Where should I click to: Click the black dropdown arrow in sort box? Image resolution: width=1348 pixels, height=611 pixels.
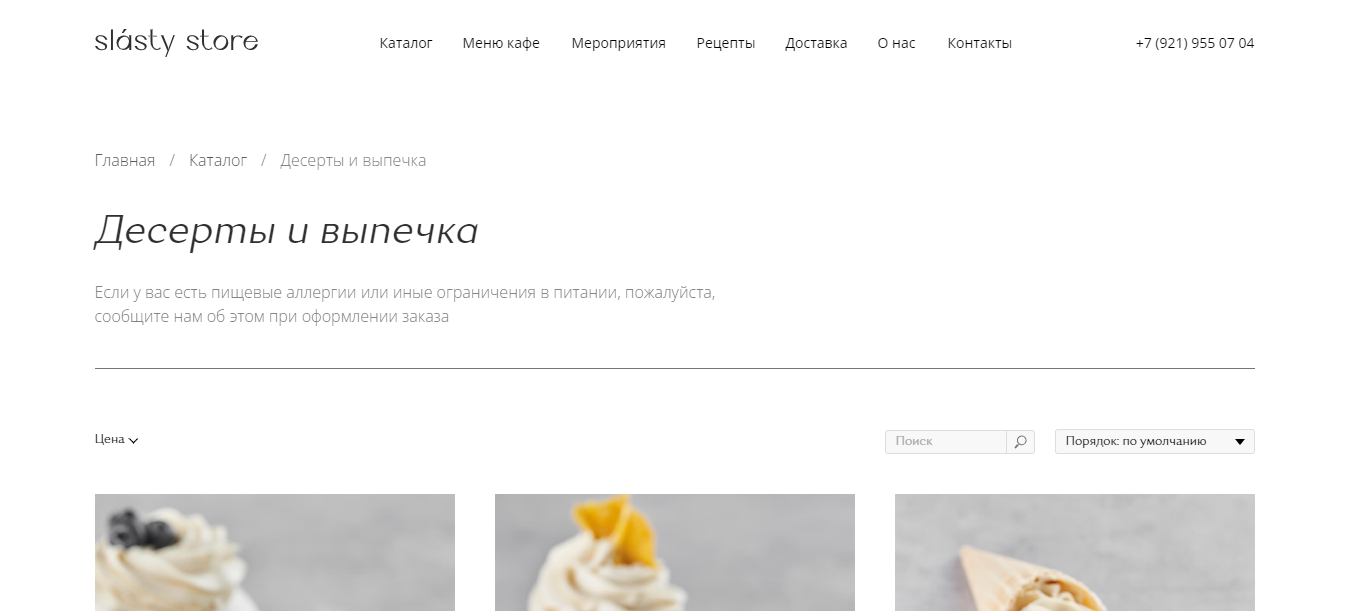[1240, 441]
